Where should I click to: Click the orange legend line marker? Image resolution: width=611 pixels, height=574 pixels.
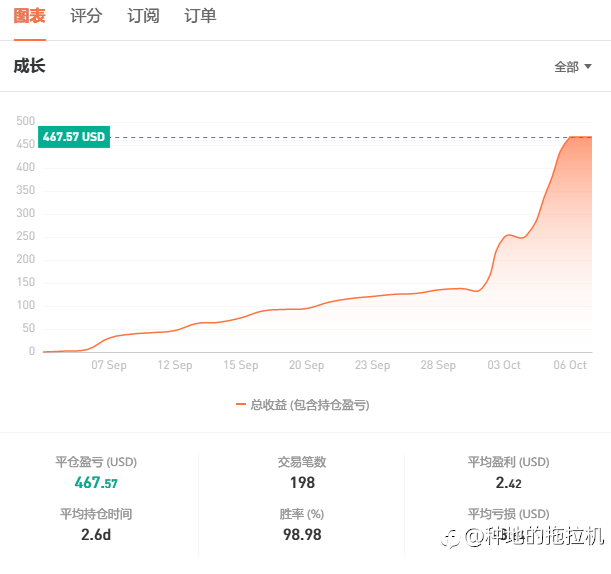240,404
